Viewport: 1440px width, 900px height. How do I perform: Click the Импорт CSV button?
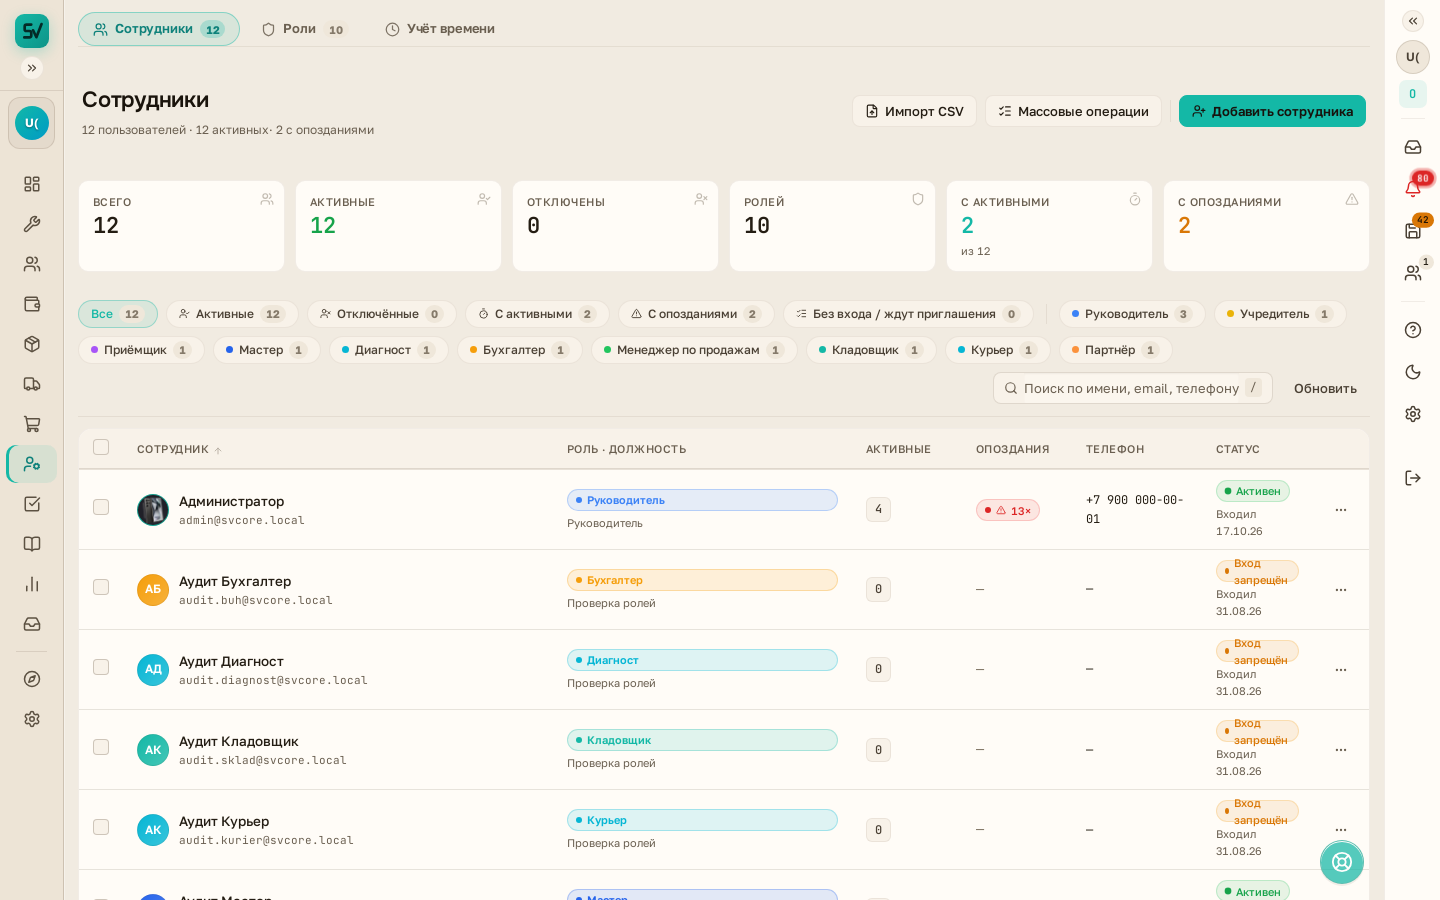914,111
